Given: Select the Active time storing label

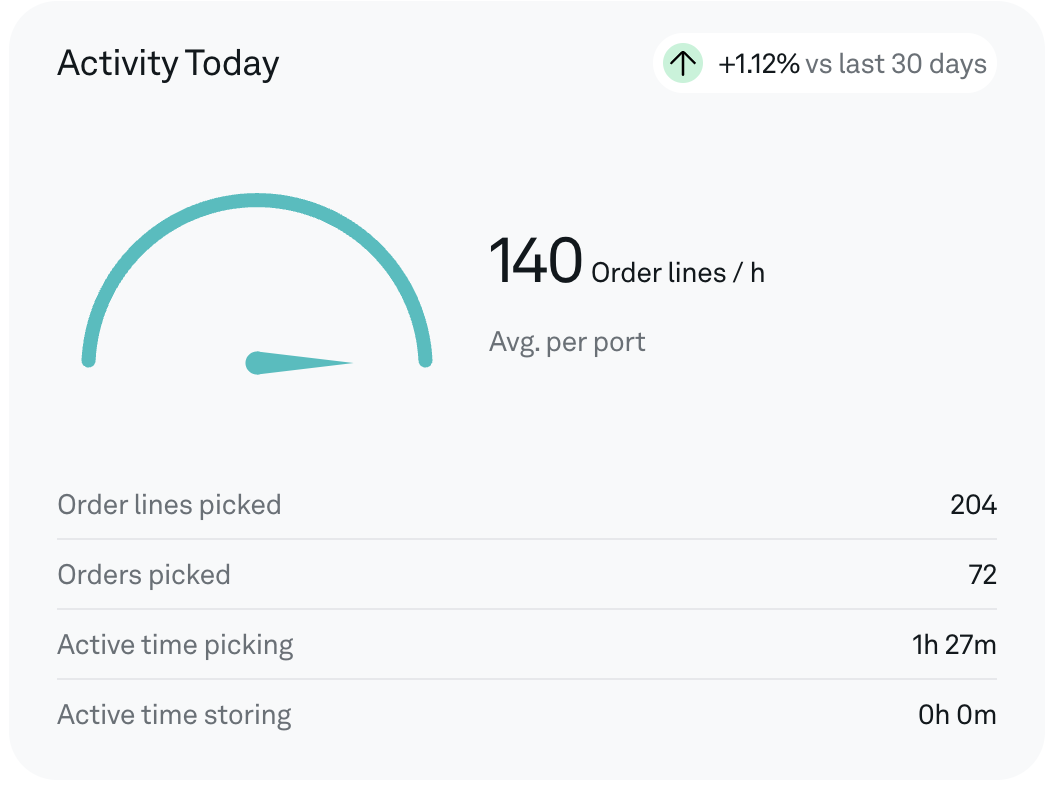Looking at the screenshot, I should pyautogui.click(x=174, y=715).
